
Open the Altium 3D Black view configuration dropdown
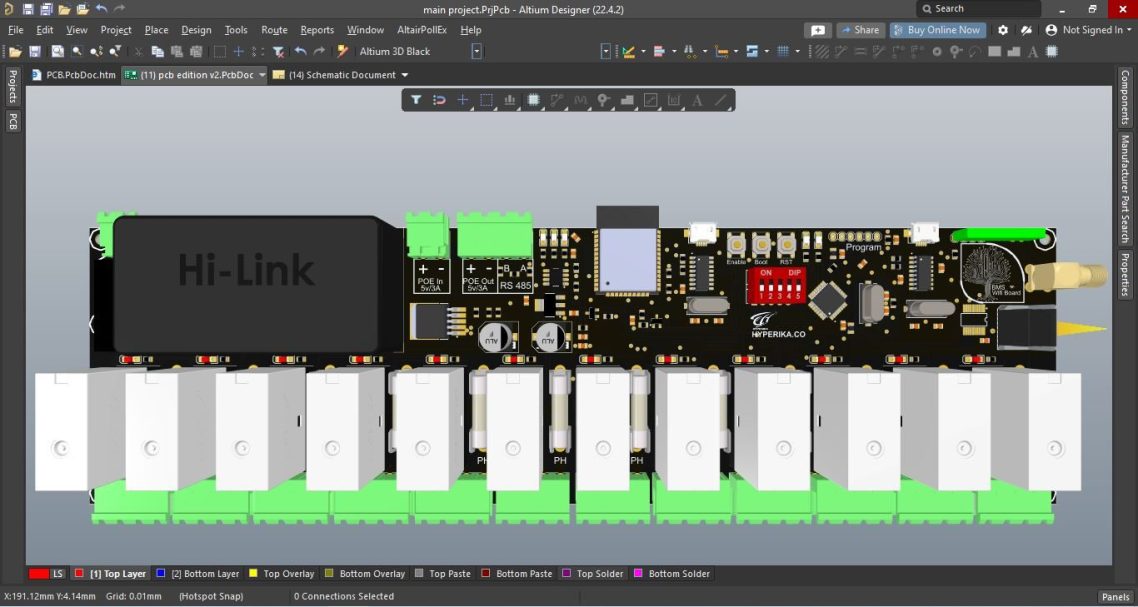point(477,52)
